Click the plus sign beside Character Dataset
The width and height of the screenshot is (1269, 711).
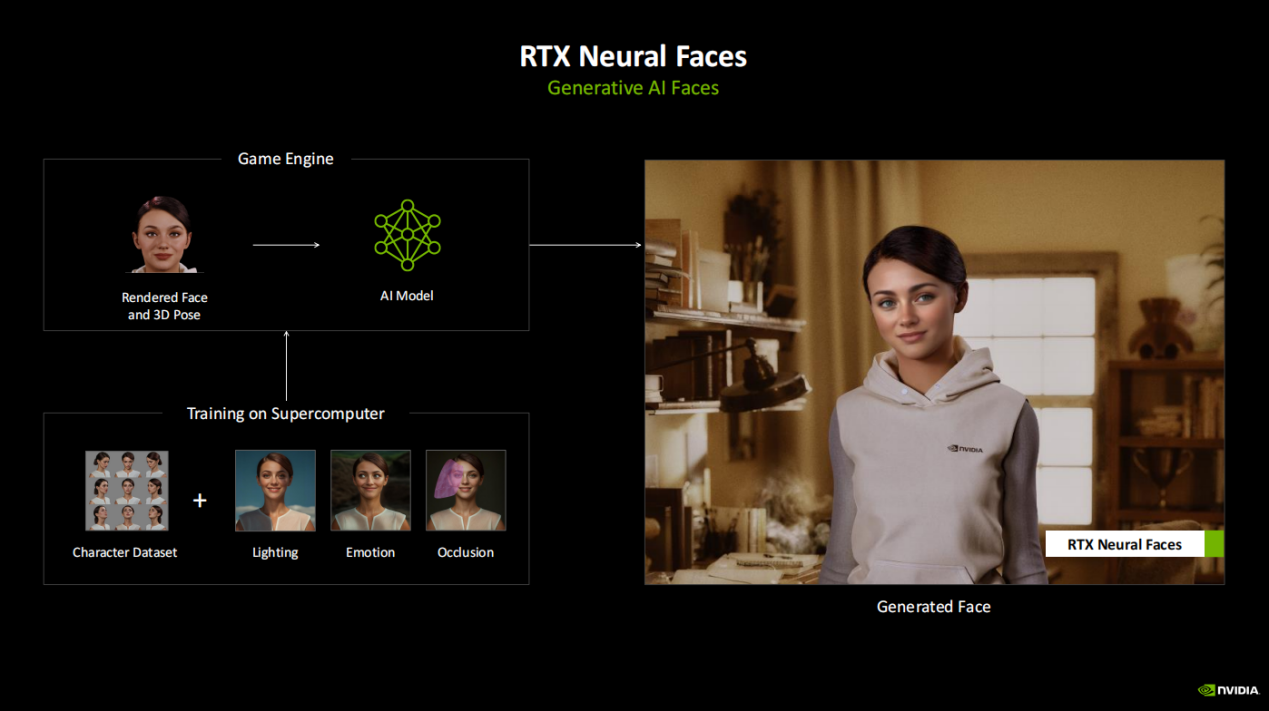200,500
